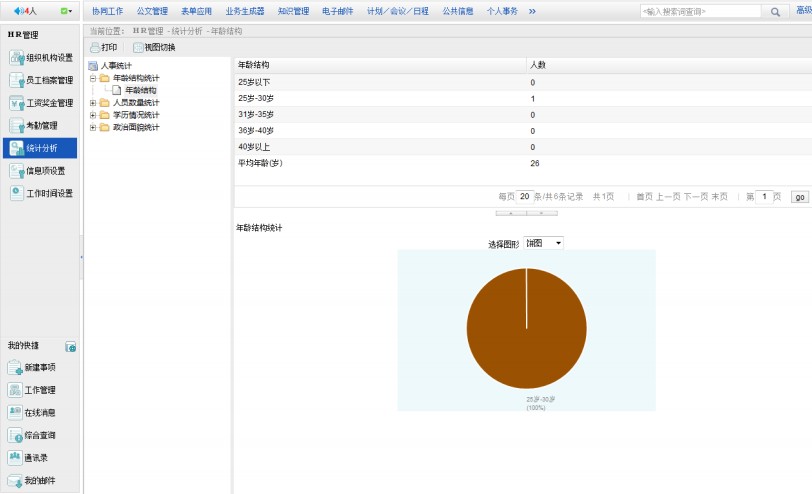Select the 学历情况统计 folder label

136,115
